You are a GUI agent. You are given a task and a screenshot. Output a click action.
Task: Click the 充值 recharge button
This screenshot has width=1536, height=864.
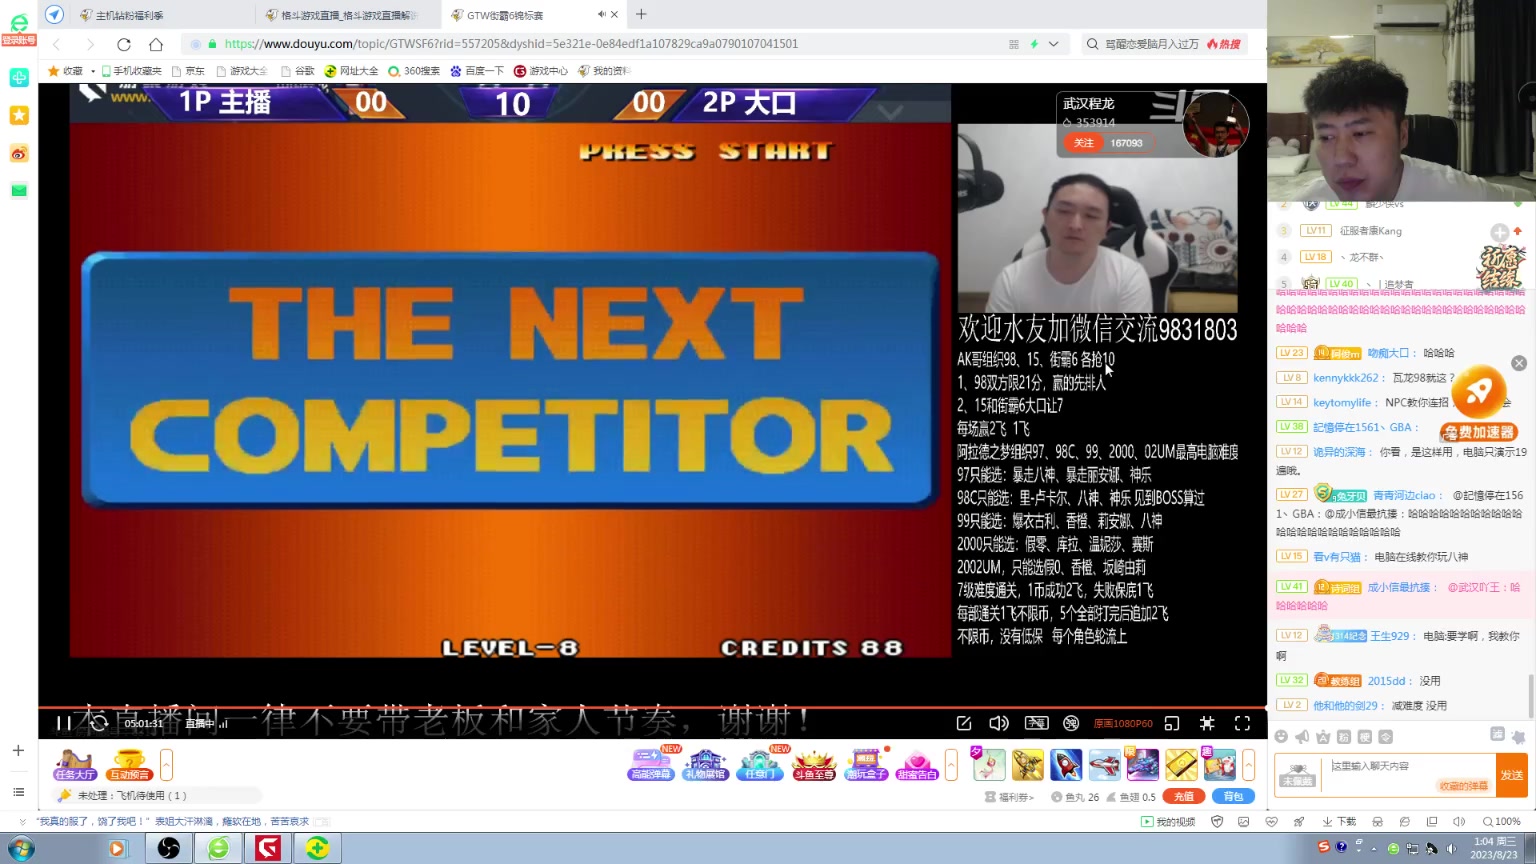pos(1183,797)
